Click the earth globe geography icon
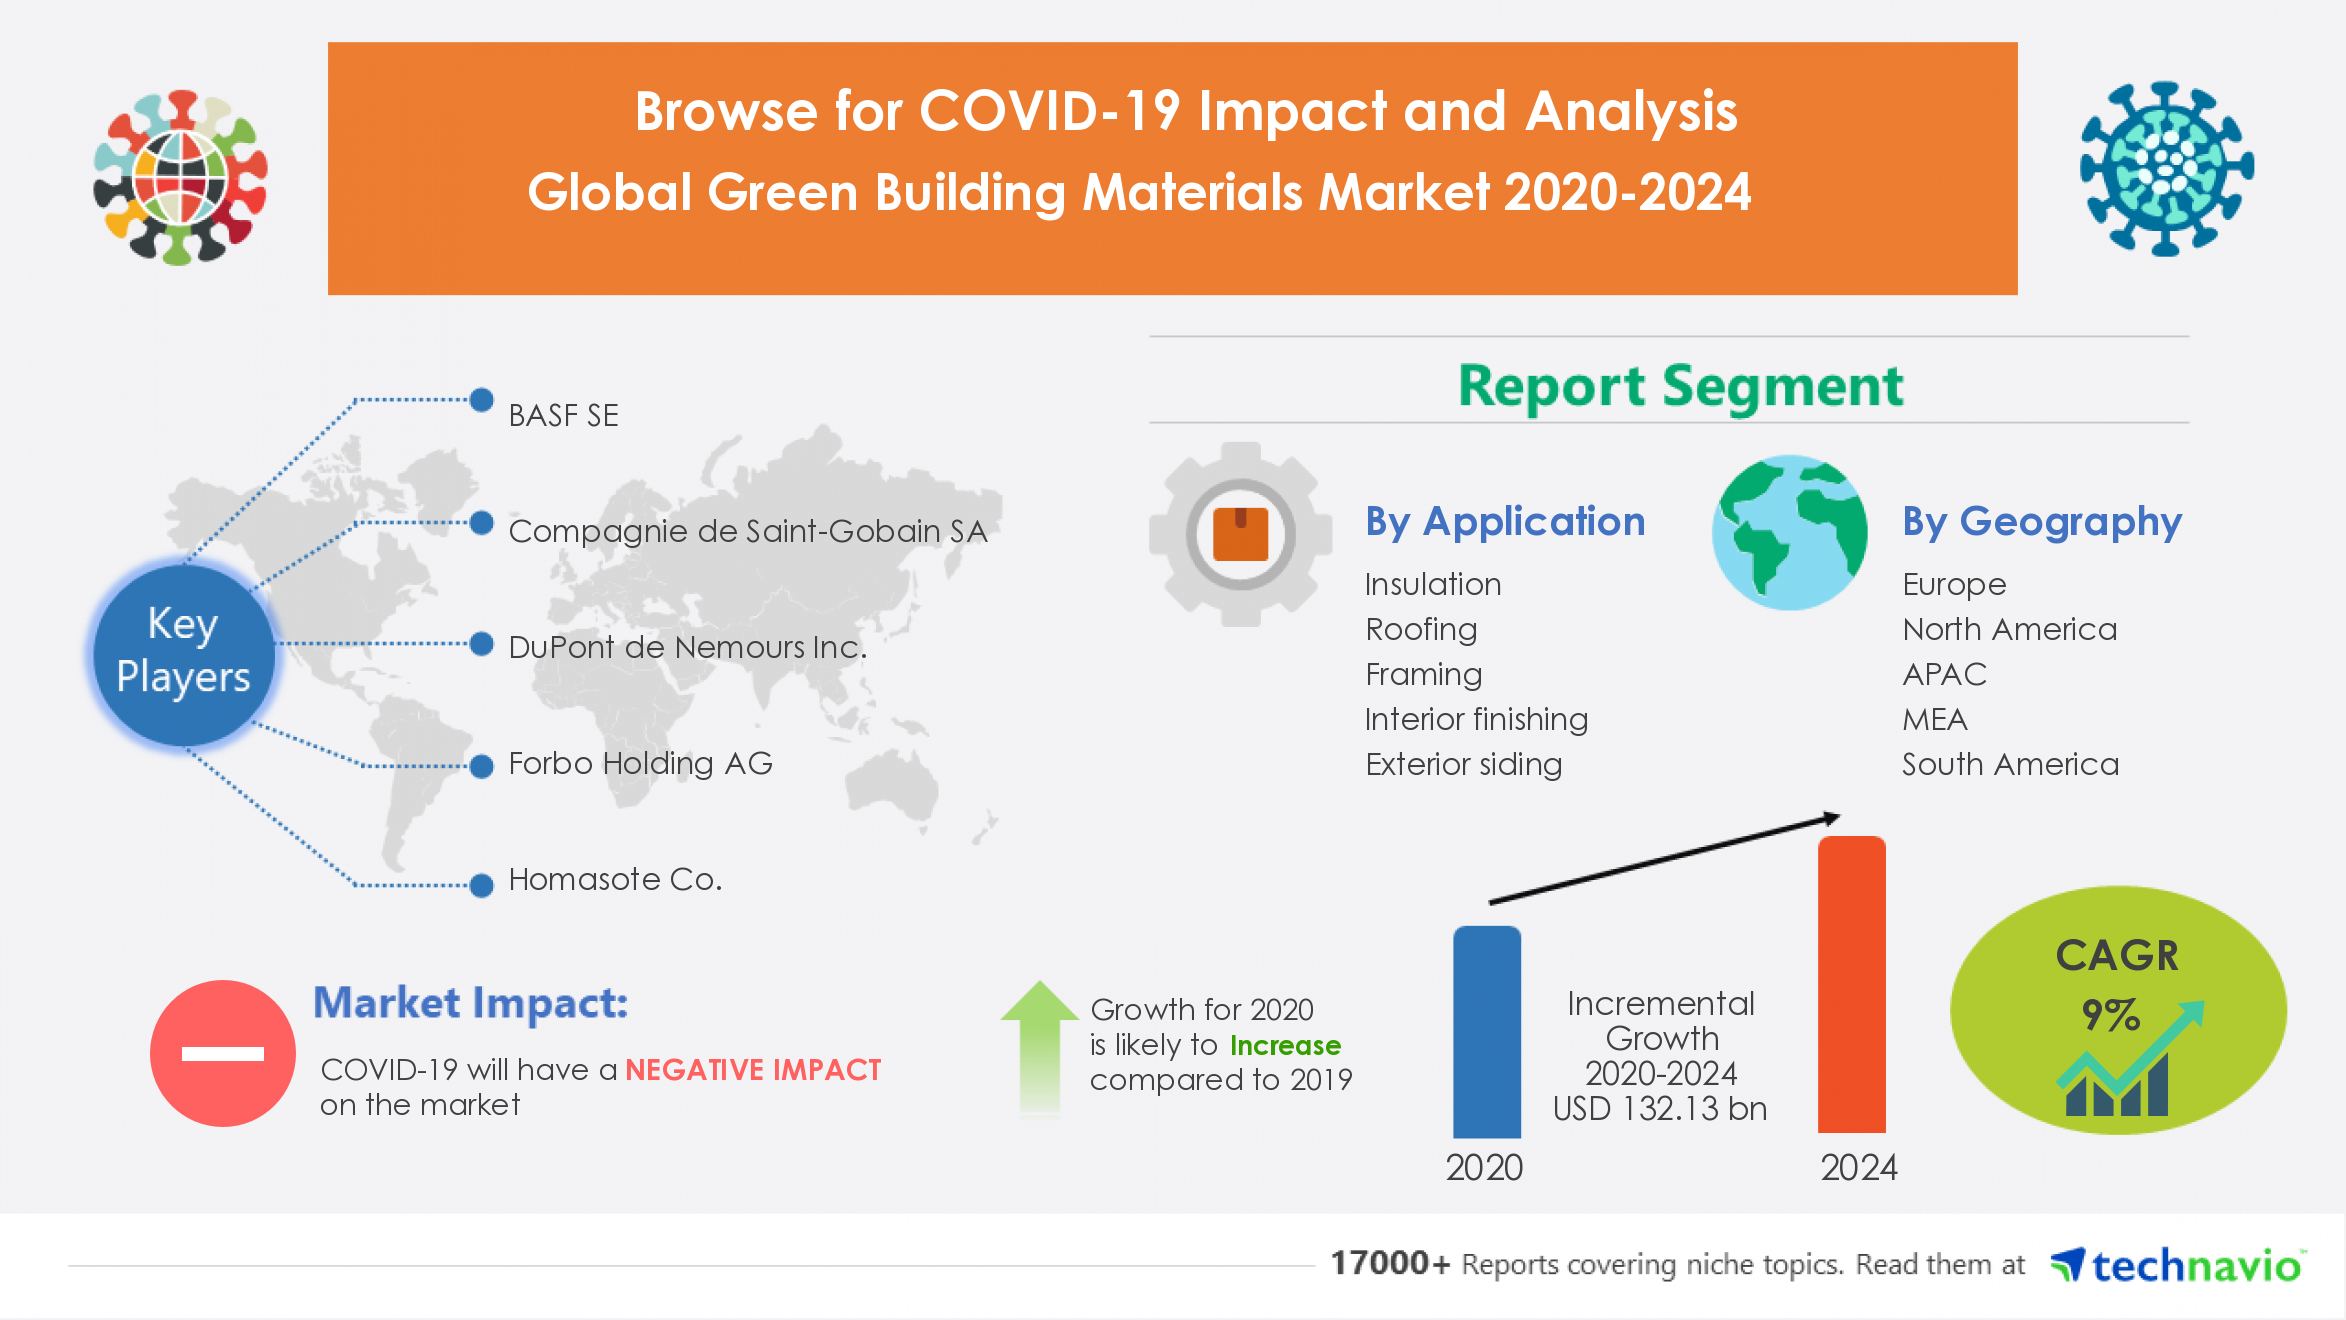2346x1320 pixels. click(1789, 533)
